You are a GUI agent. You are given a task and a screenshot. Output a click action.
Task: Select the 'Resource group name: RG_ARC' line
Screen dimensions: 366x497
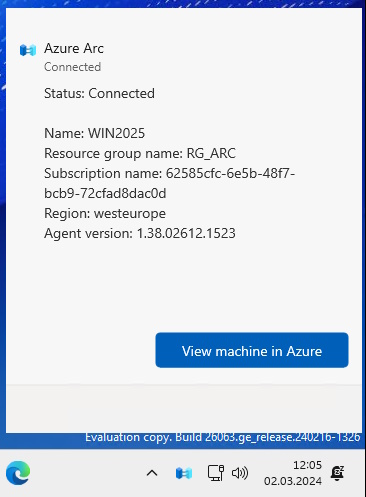coord(140,153)
